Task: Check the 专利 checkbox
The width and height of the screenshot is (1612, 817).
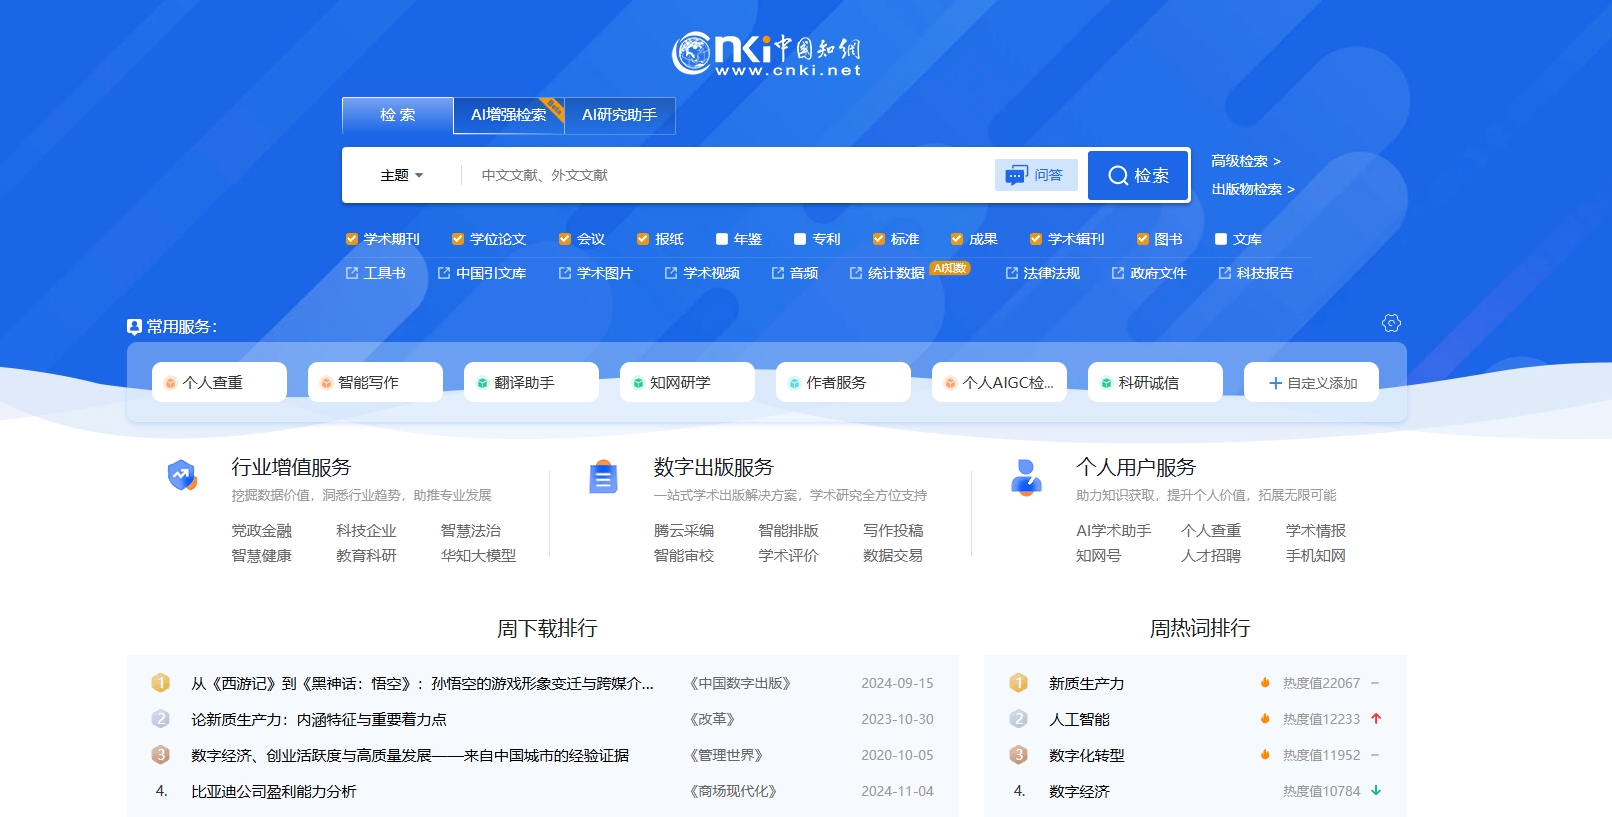Action: point(800,239)
